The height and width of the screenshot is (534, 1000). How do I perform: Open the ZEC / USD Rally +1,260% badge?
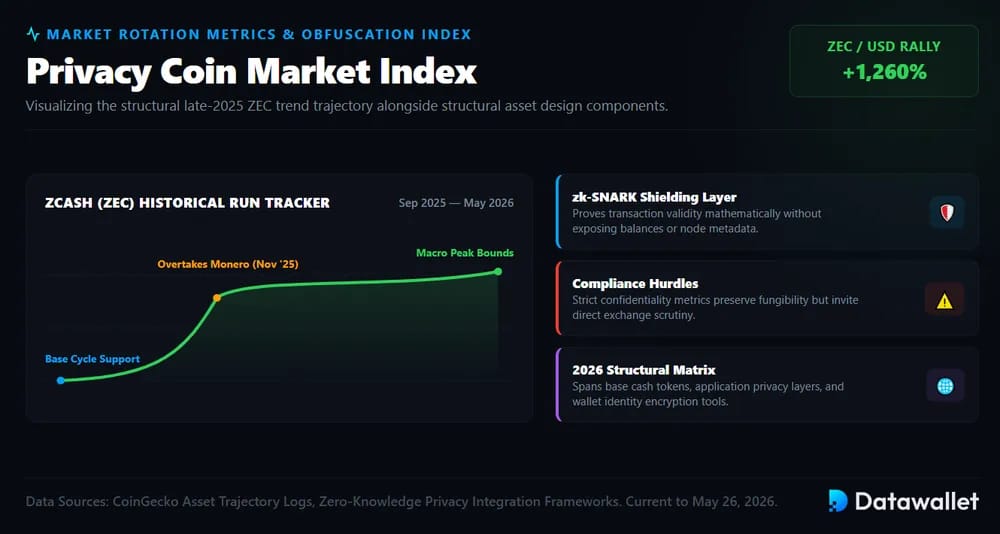coord(883,61)
